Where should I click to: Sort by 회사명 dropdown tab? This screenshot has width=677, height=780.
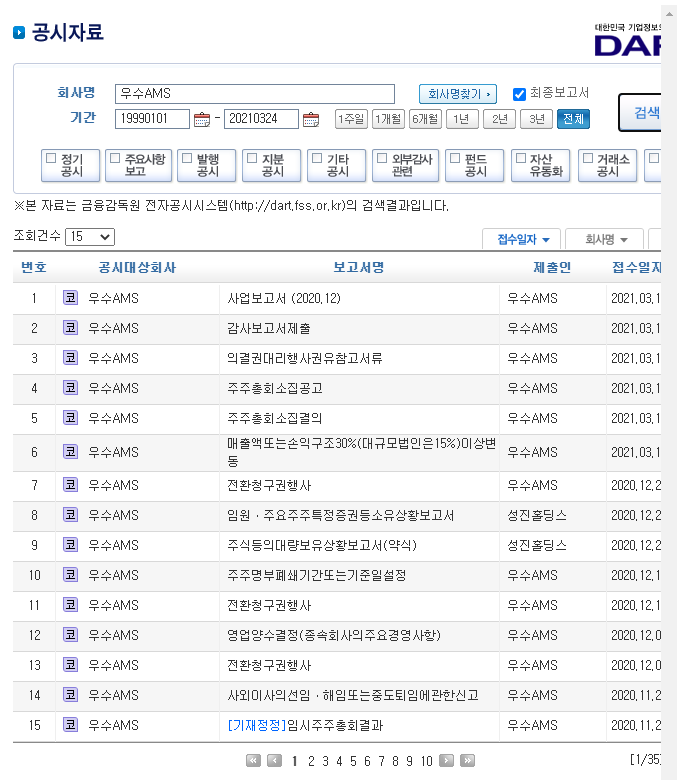tap(605, 239)
